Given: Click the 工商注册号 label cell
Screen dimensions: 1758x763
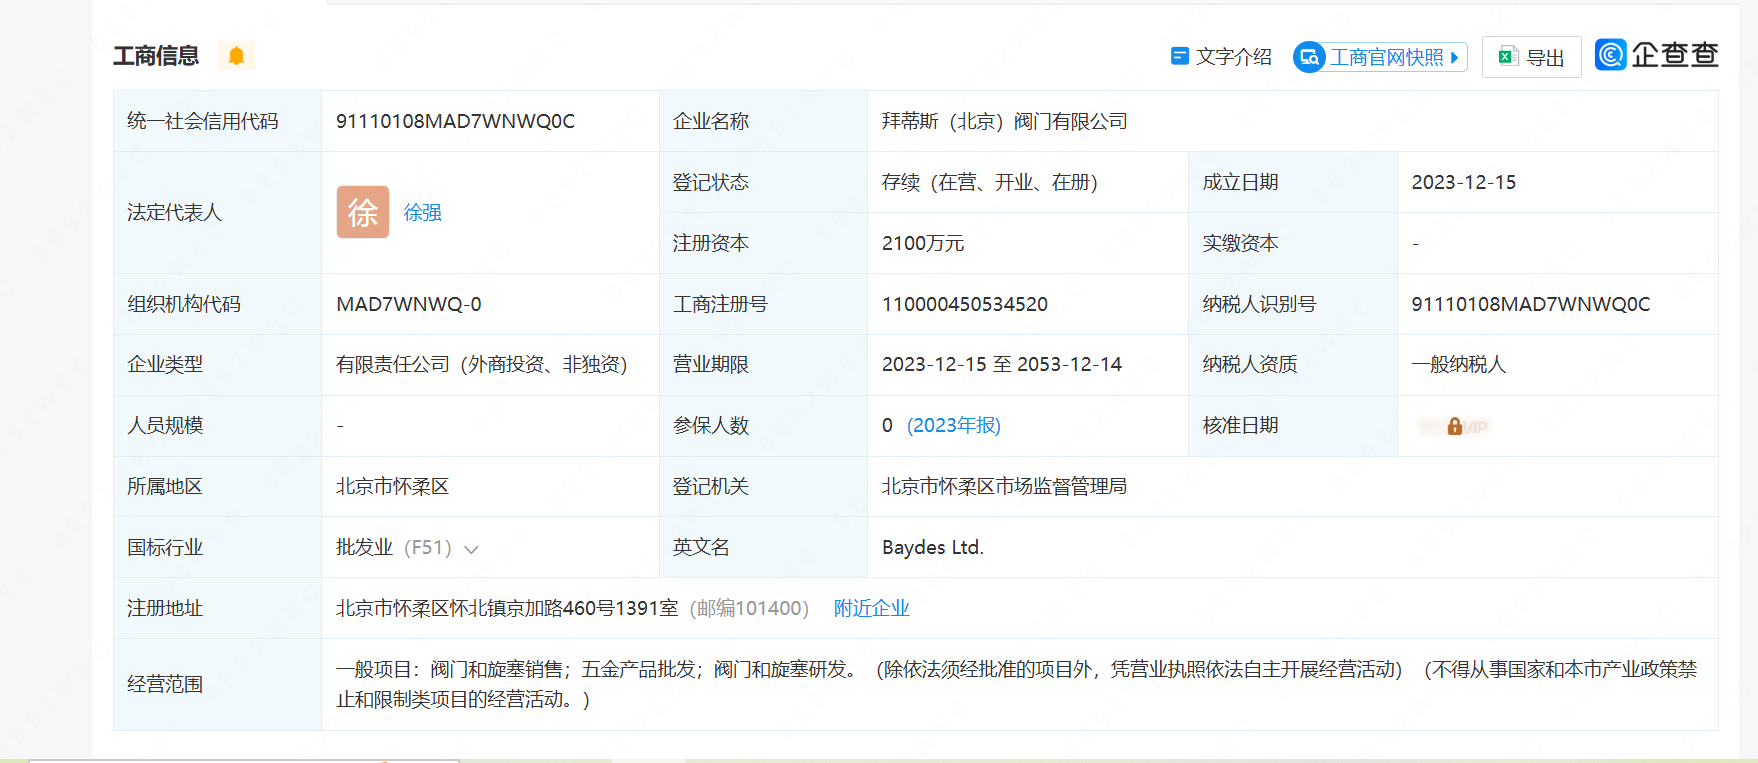Looking at the screenshot, I should click(763, 304).
